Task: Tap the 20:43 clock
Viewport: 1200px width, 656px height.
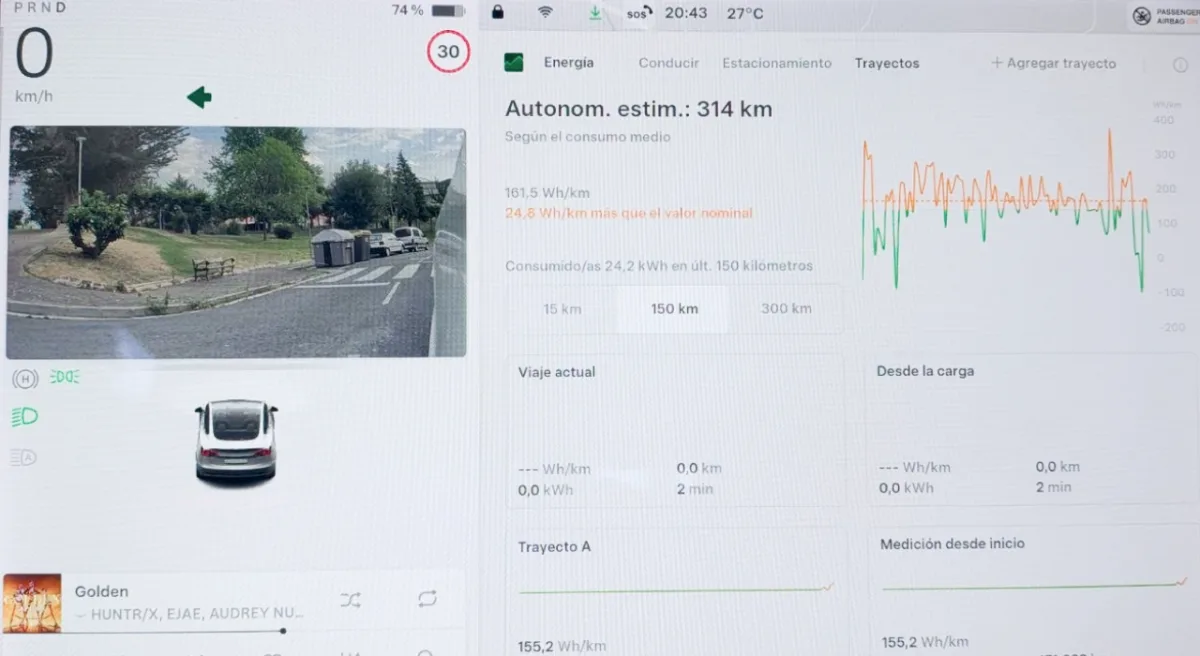Action: pos(685,13)
